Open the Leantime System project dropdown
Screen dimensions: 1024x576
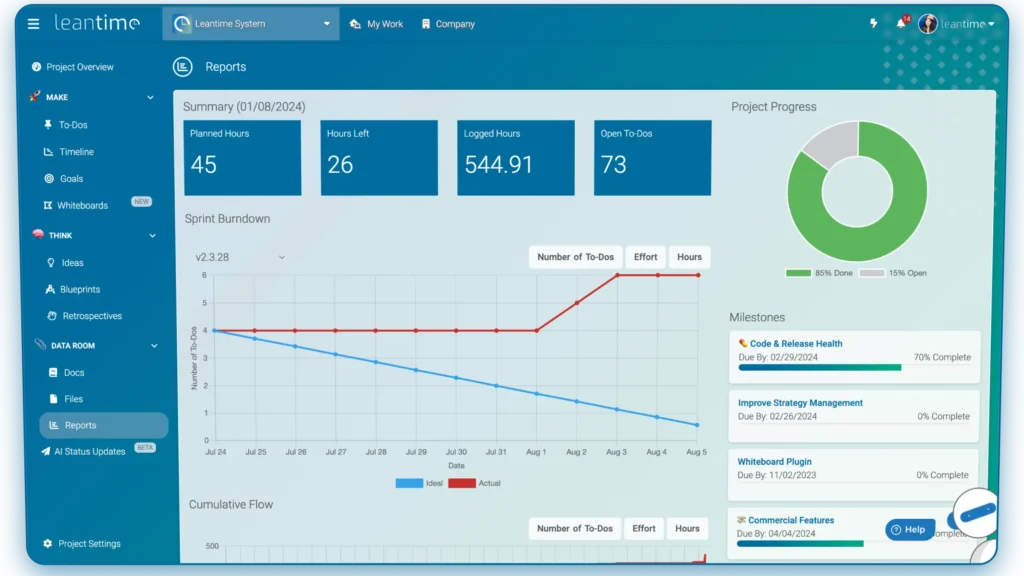point(251,24)
